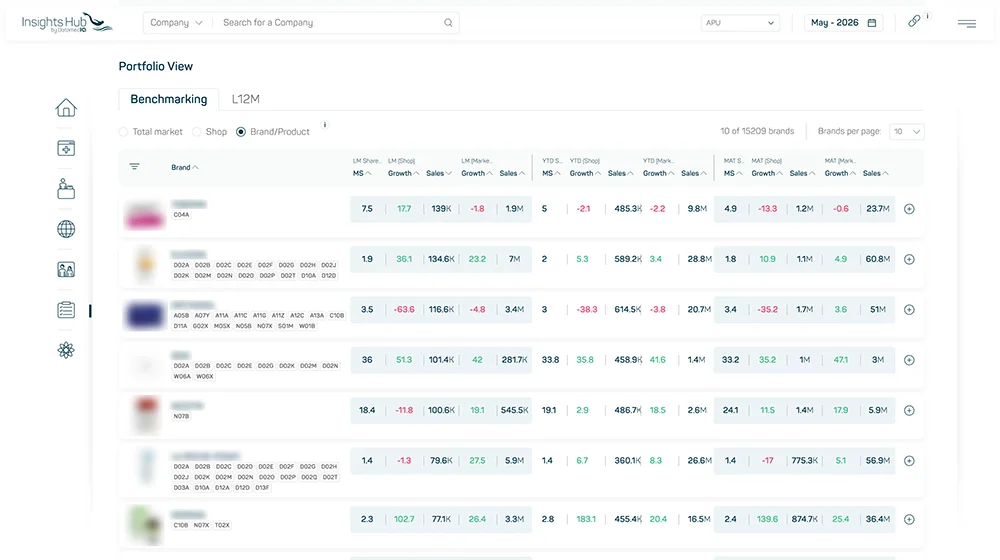Click the link chain icon
This screenshot has width=1000, height=560.
[914, 21]
